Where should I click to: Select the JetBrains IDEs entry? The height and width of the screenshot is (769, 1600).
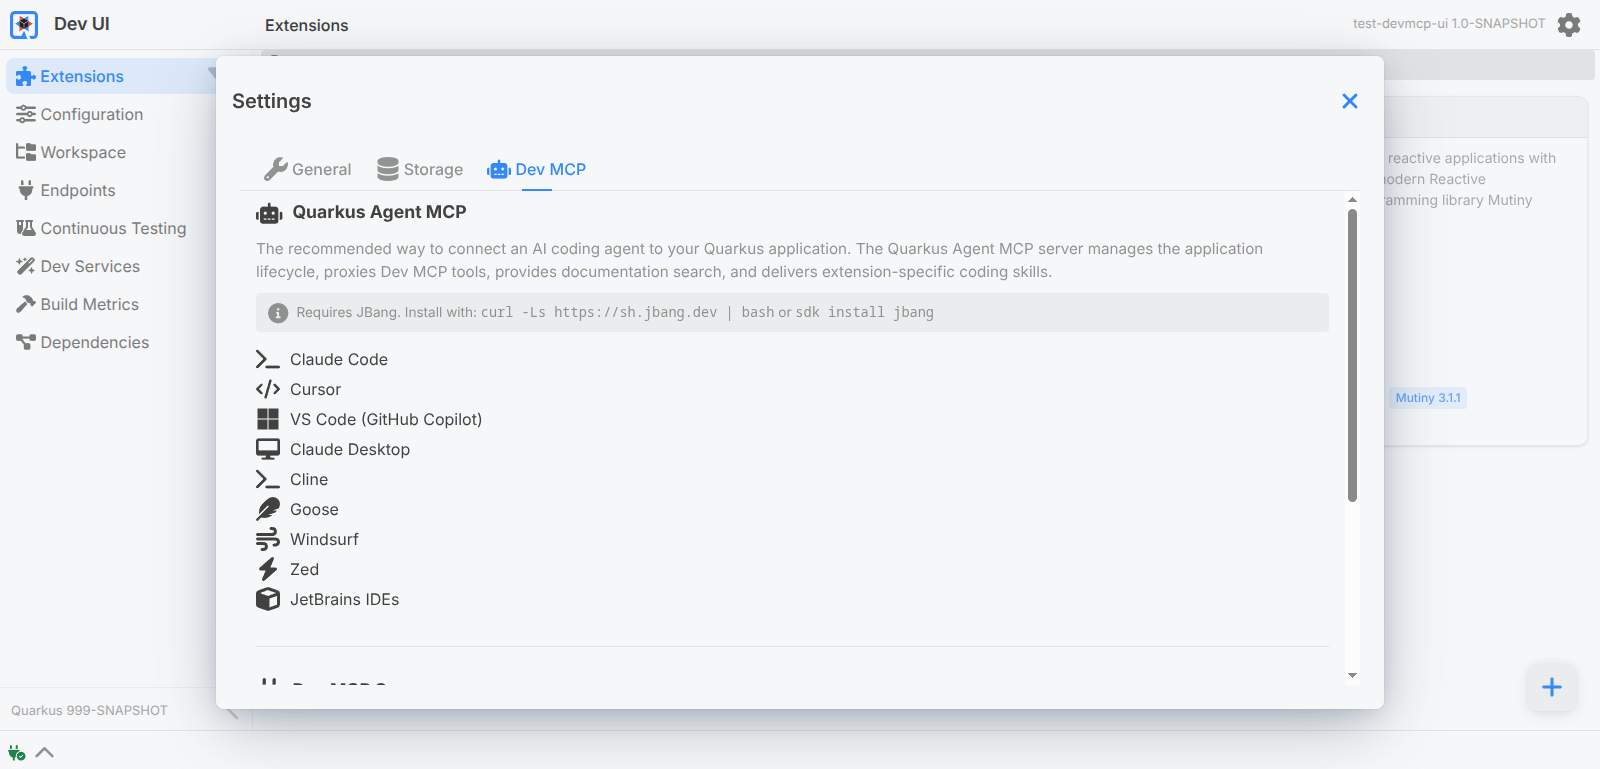click(x=328, y=600)
